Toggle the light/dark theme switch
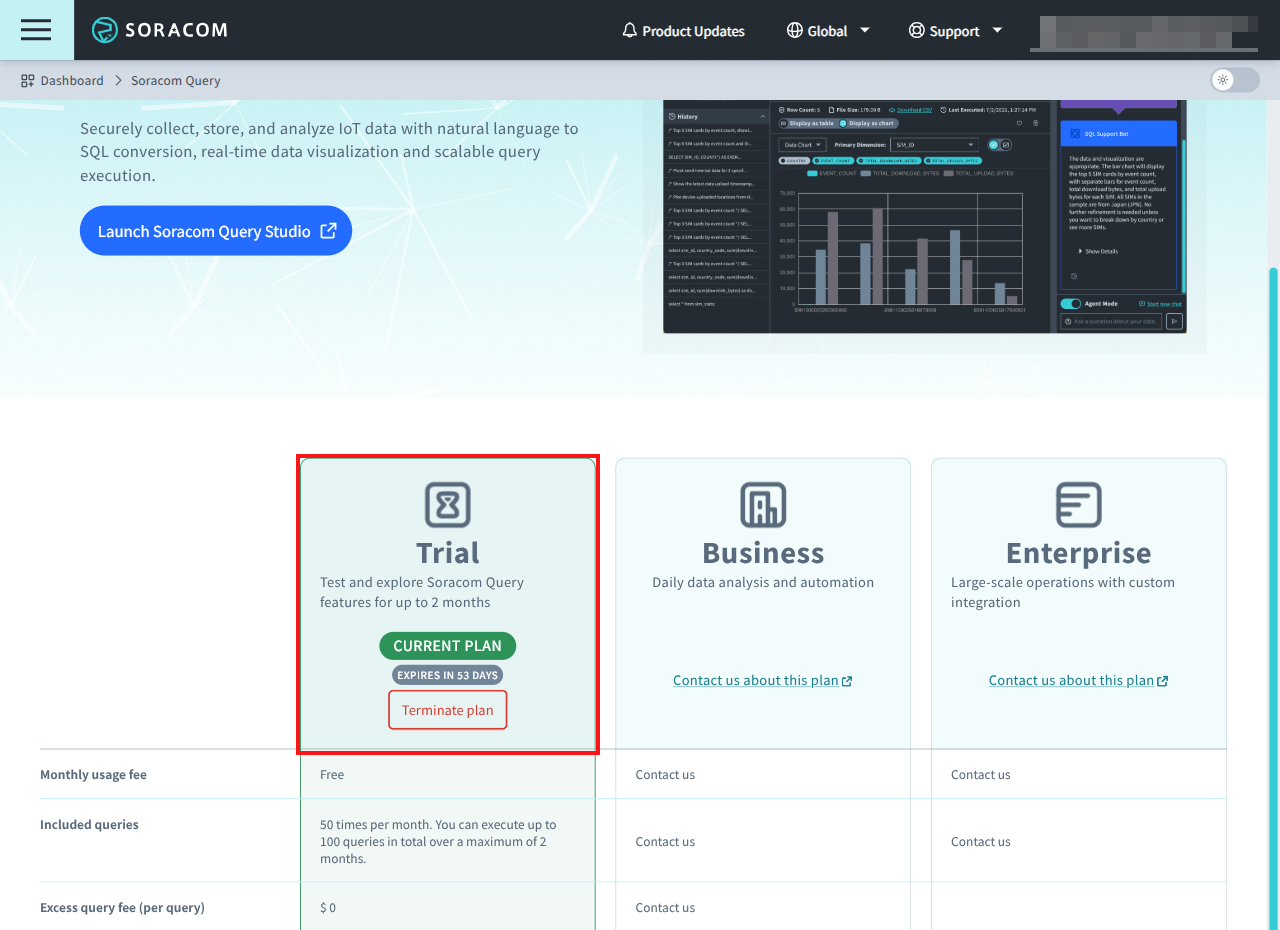This screenshot has height=930, width=1280. click(x=1234, y=80)
